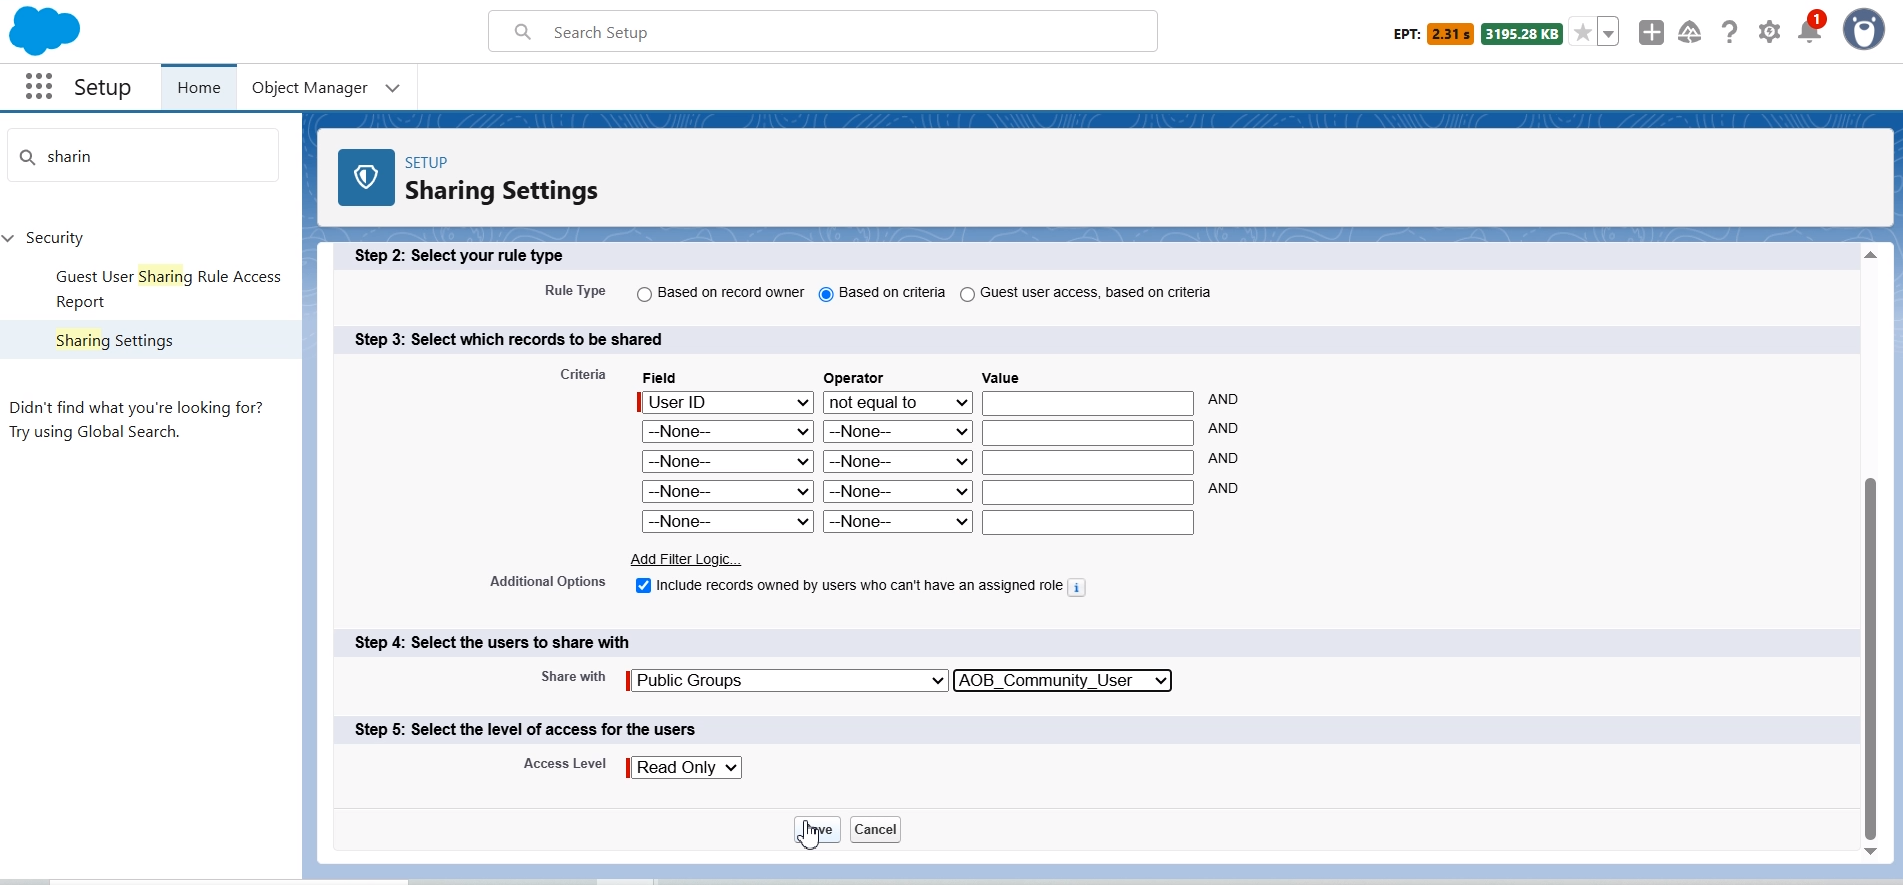Open the 'Read Only' access level dropdown
Screen dimensions: 1903x885
point(686,767)
